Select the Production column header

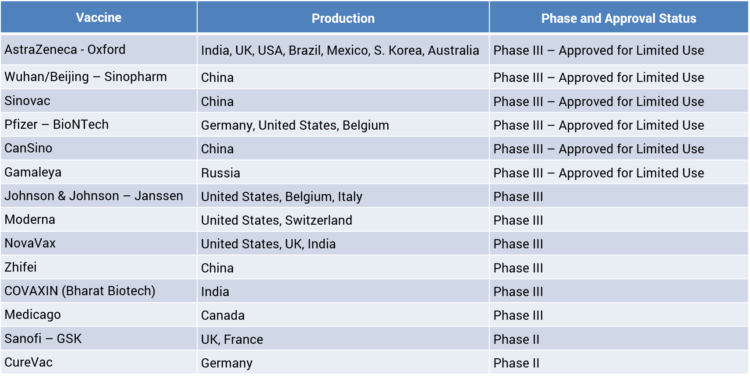(x=343, y=18)
